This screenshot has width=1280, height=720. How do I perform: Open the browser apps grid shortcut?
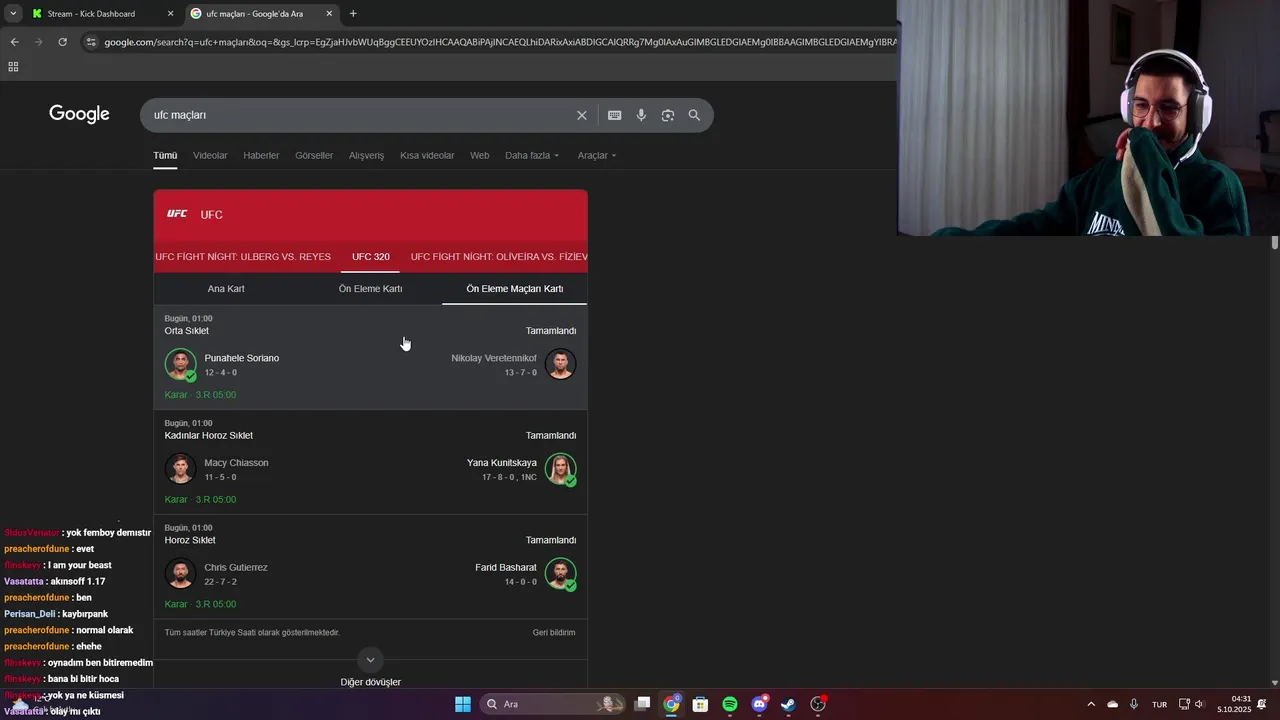(13, 67)
